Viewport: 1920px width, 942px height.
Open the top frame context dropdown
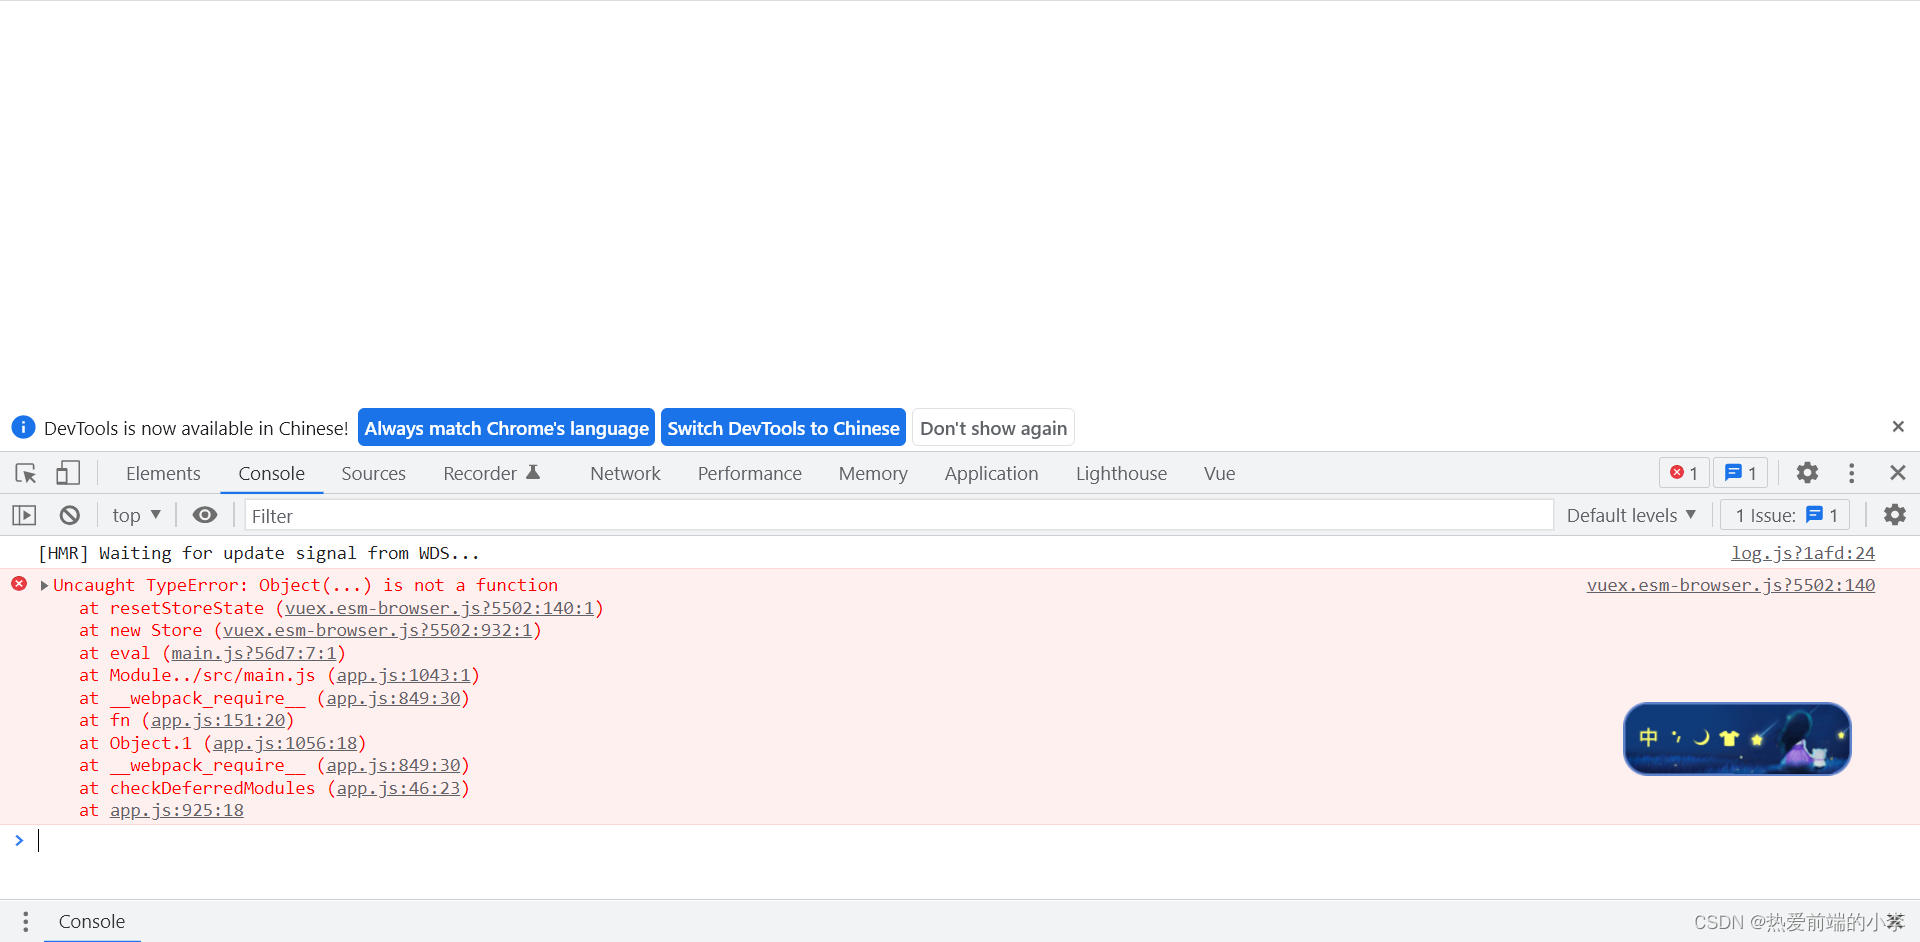136,514
